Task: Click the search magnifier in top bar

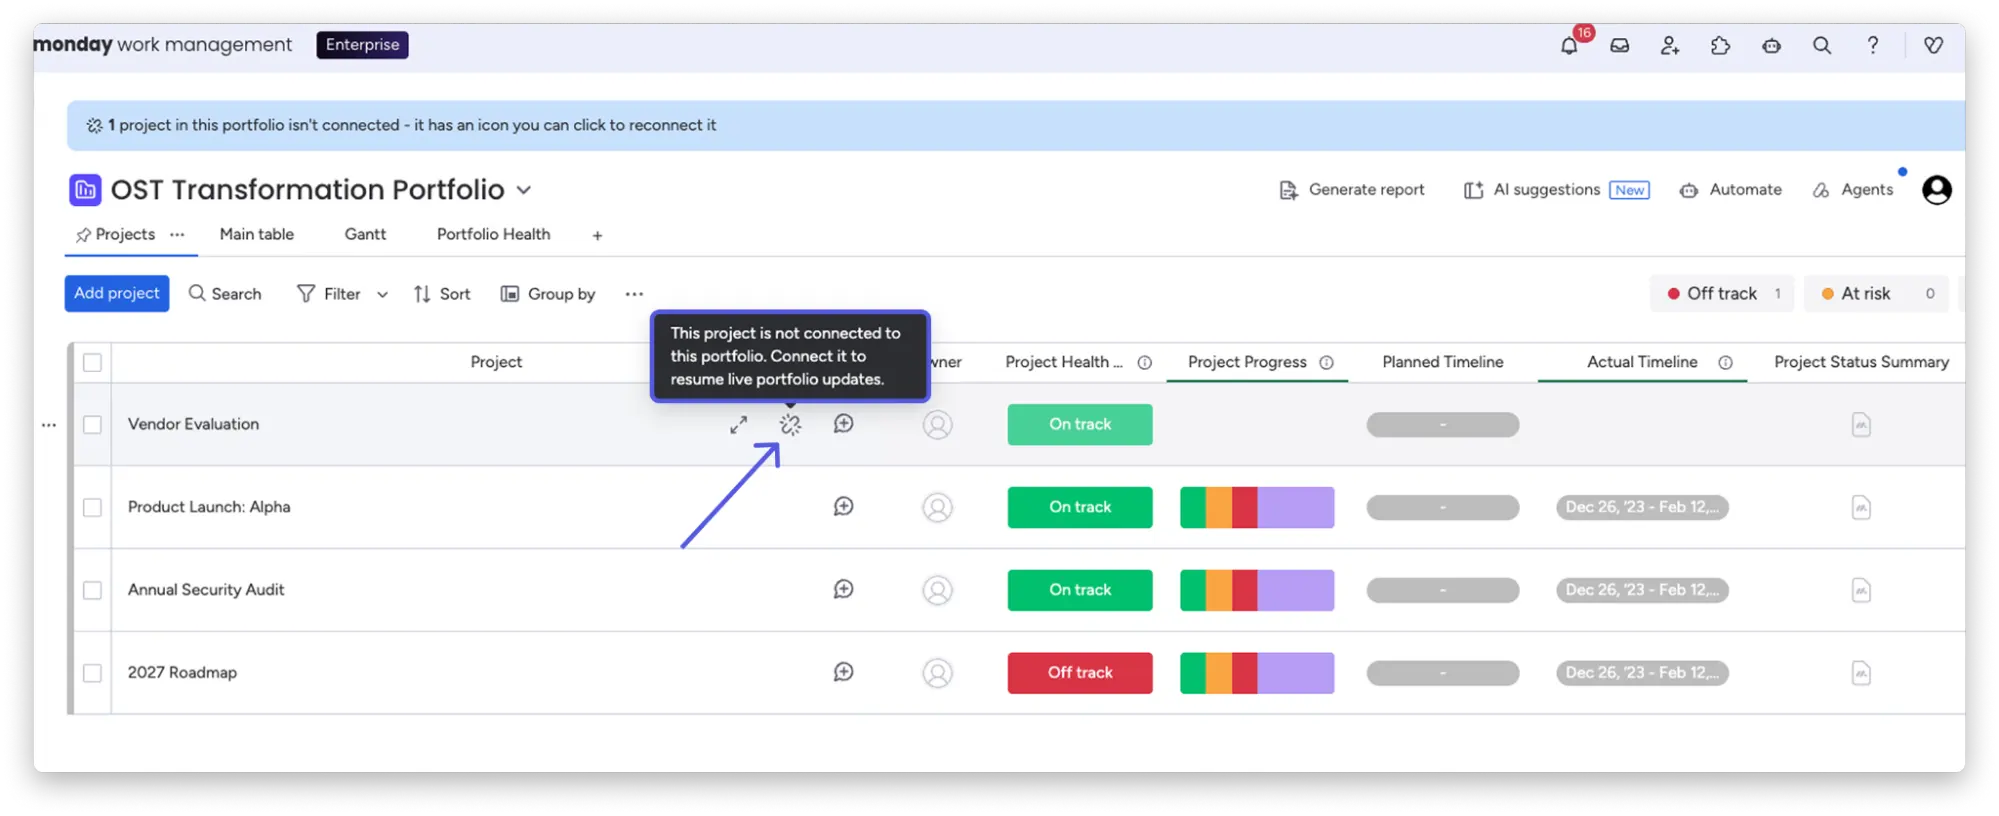Action: (x=1822, y=45)
